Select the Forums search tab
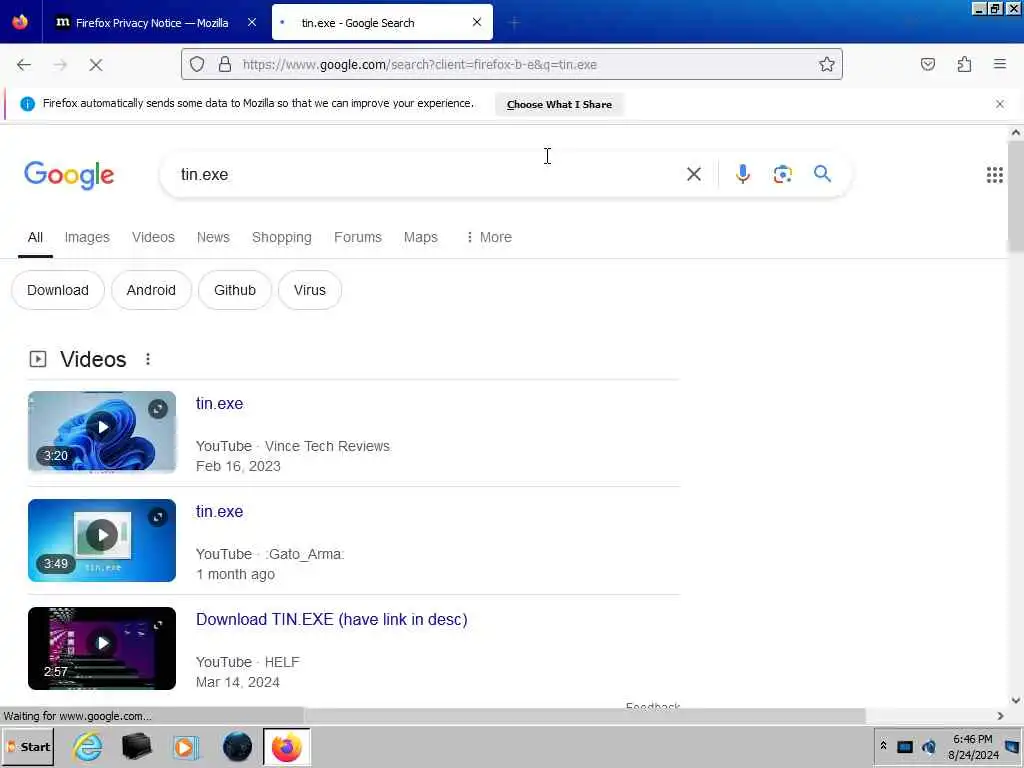The width and height of the screenshot is (1024, 768). 357,237
